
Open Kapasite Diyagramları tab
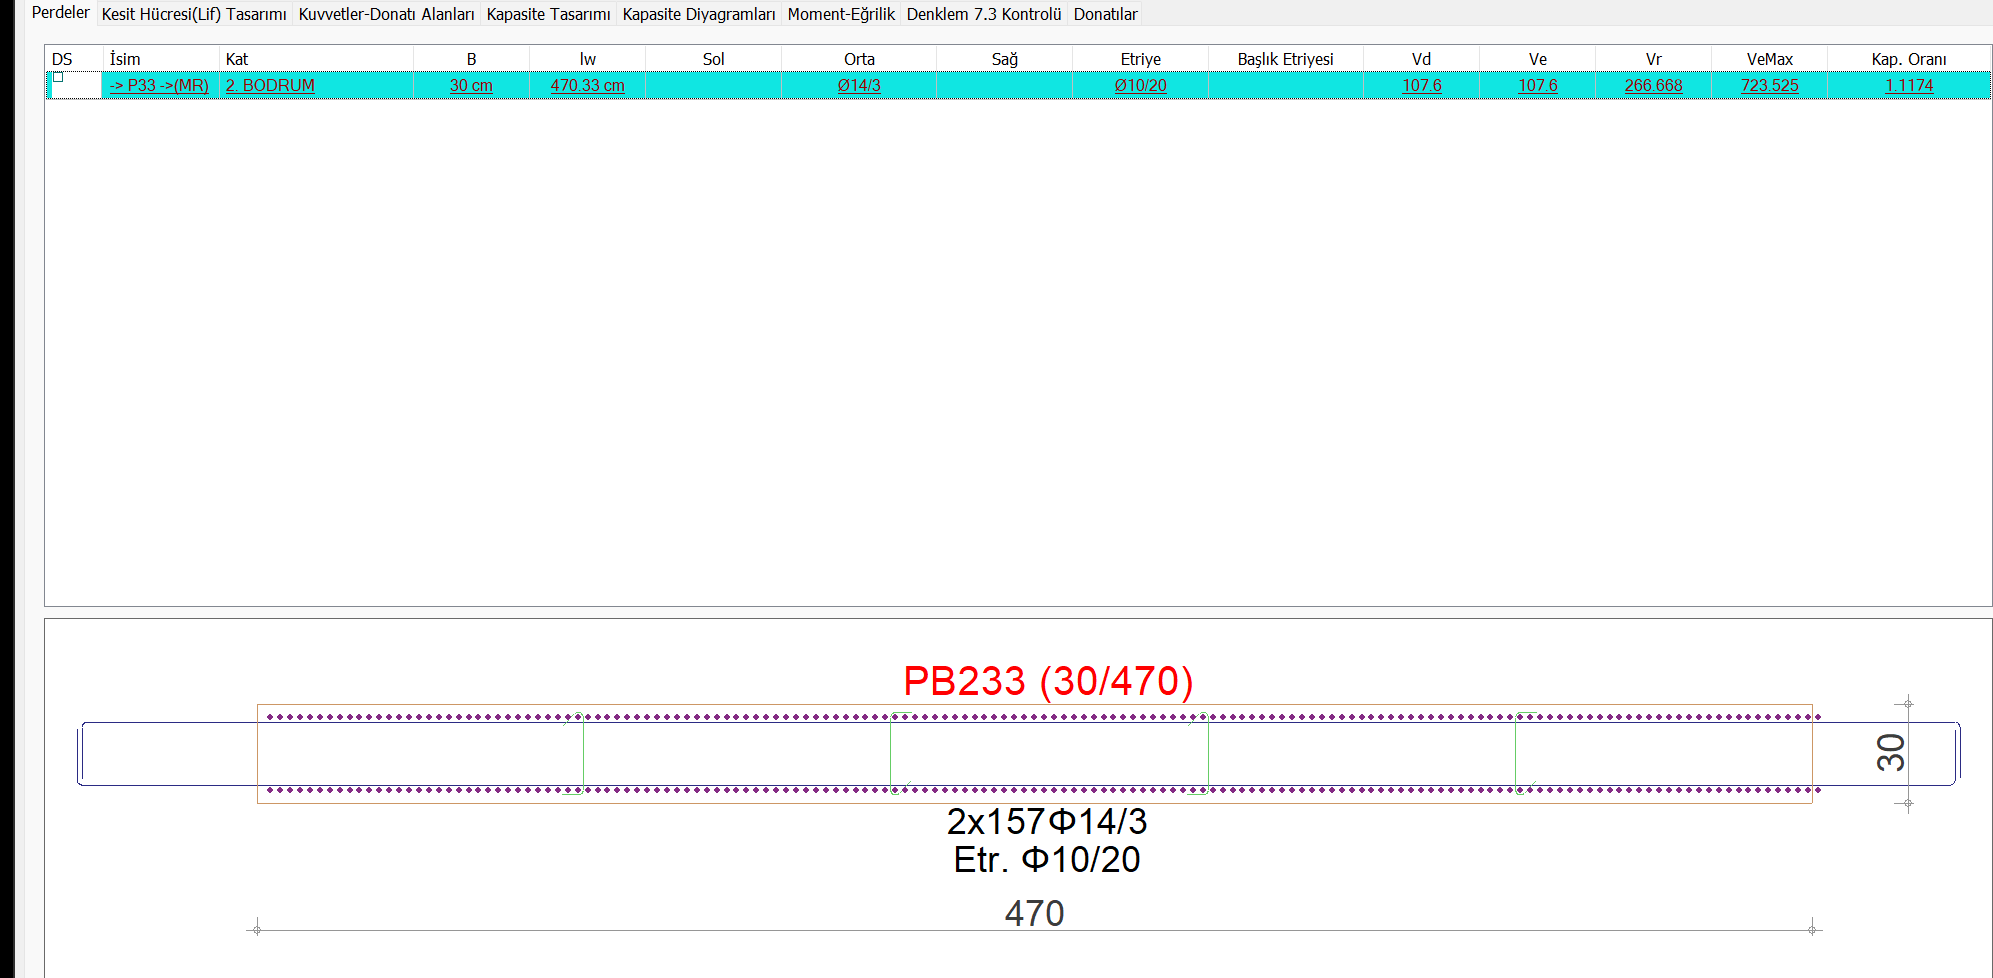[x=698, y=14]
